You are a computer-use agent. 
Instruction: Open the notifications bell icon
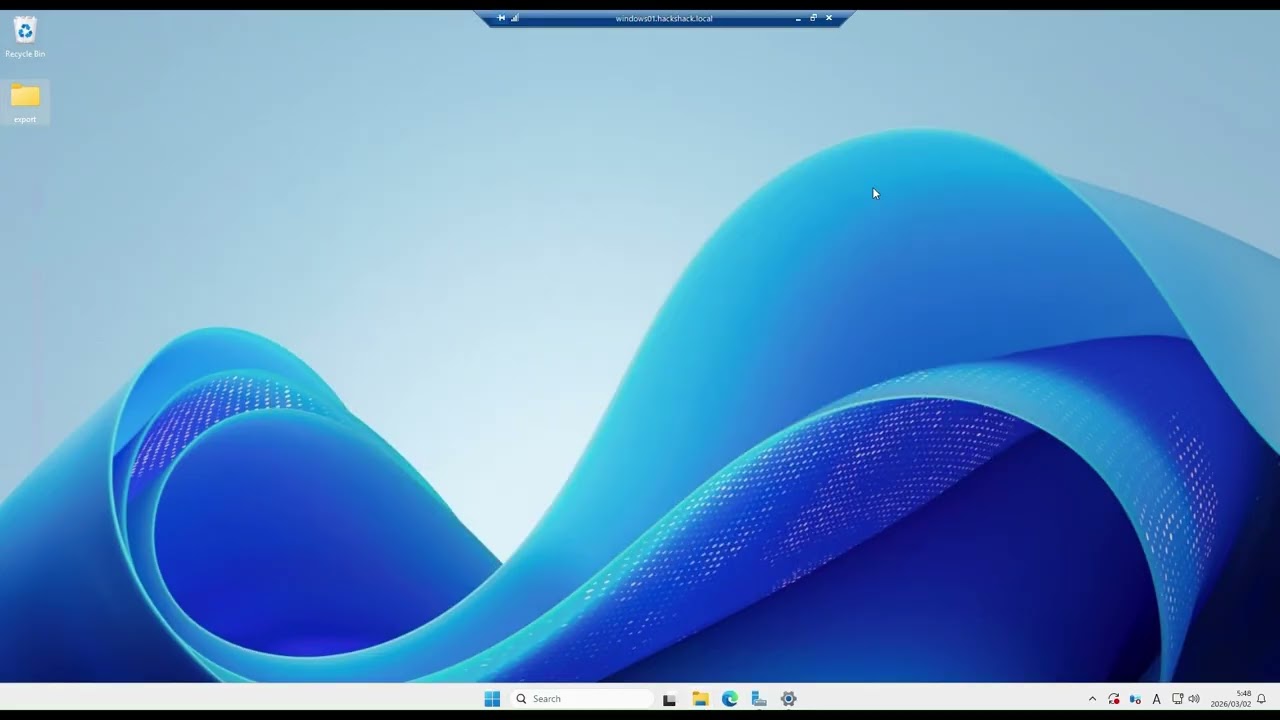pyautogui.click(x=1261, y=699)
